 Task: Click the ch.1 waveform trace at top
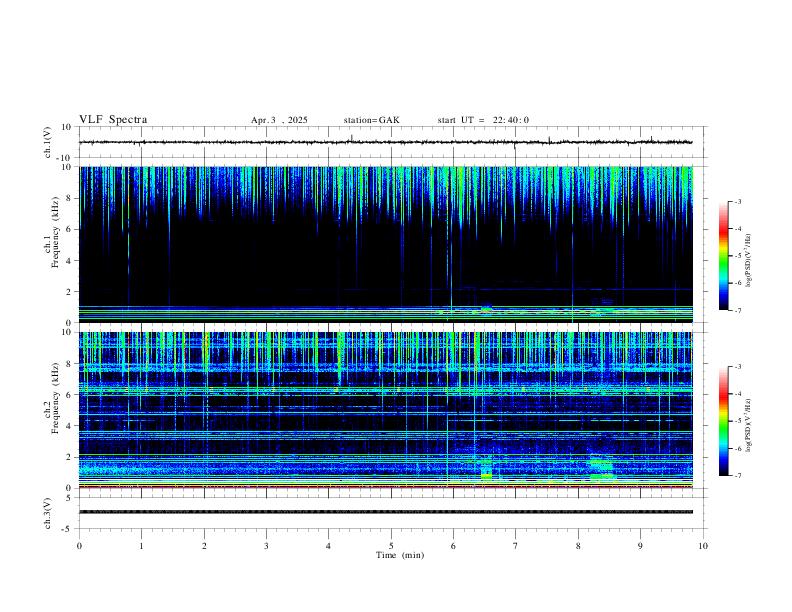pyautogui.click(x=386, y=142)
